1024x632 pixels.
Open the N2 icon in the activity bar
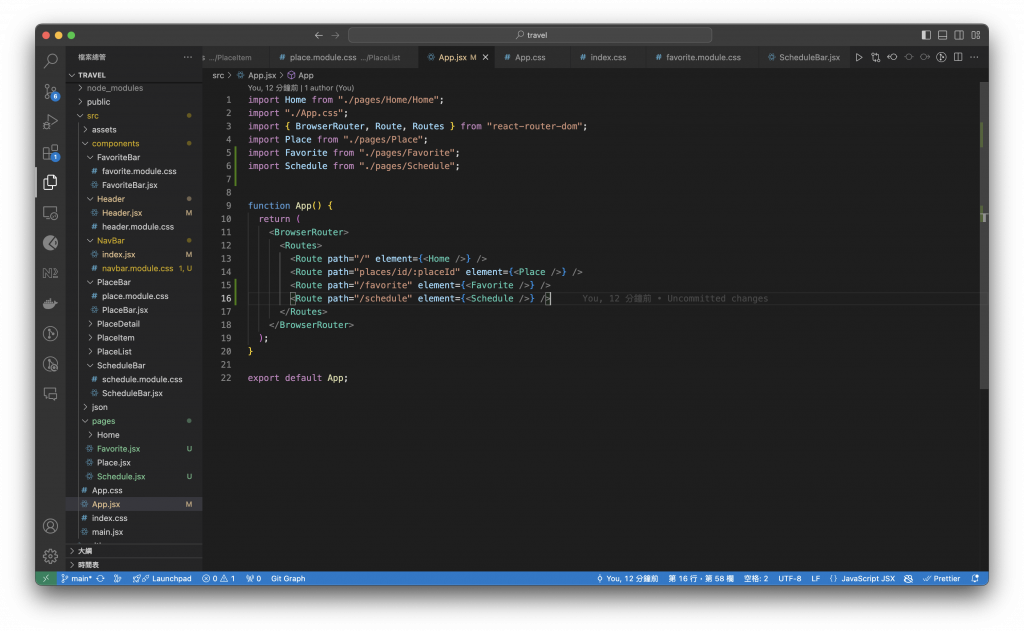point(50,273)
